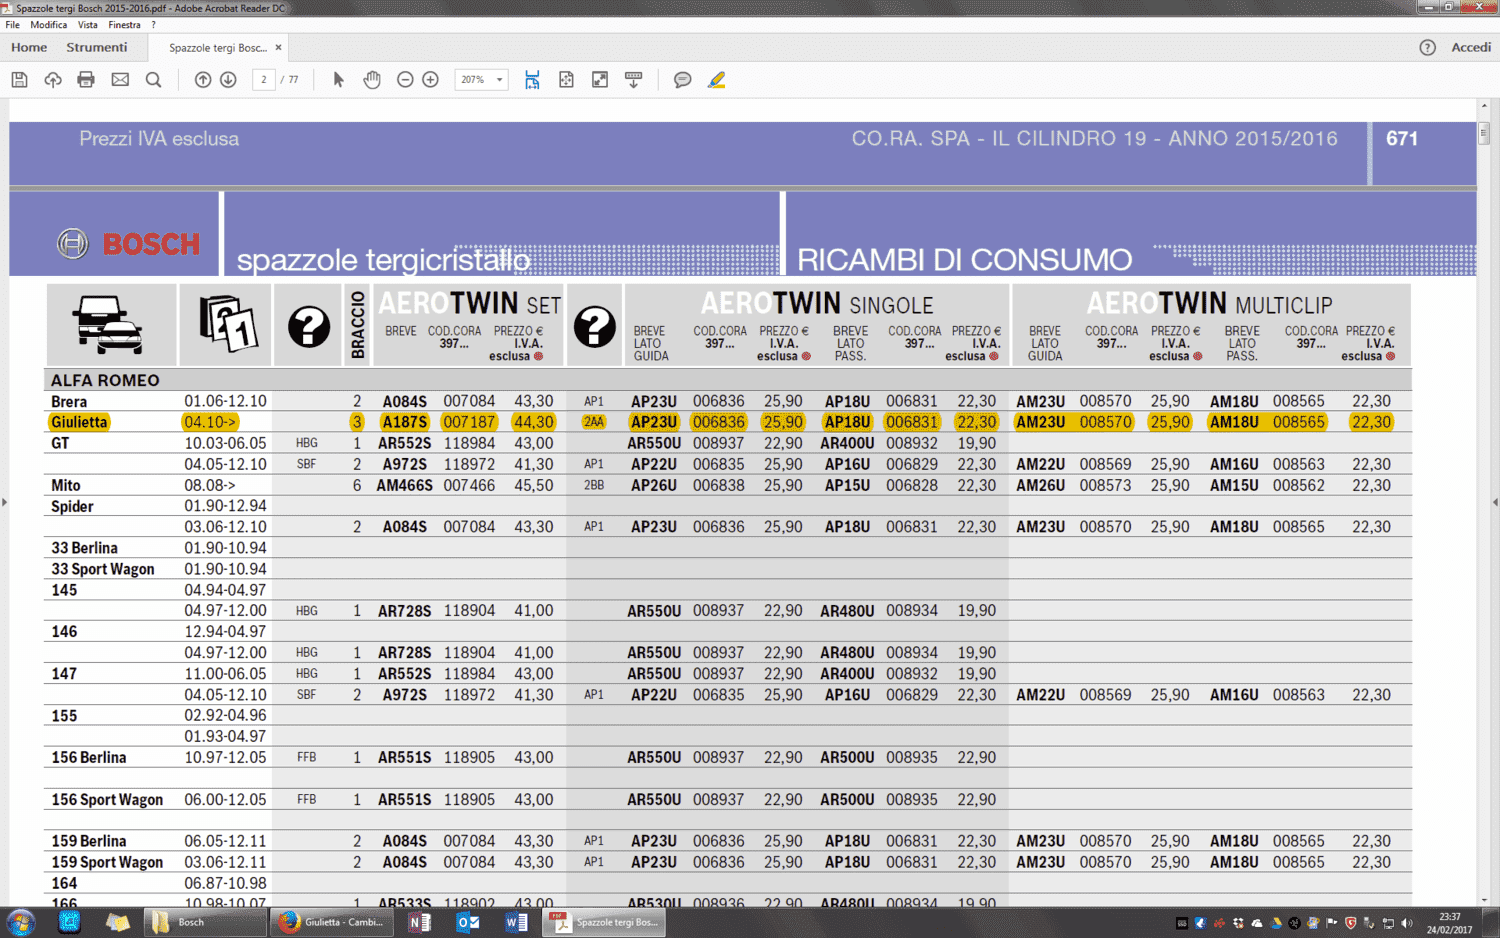Open the search magnifier tool
Screen dimensions: 1500x938
pyautogui.click(x=153, y=80)
